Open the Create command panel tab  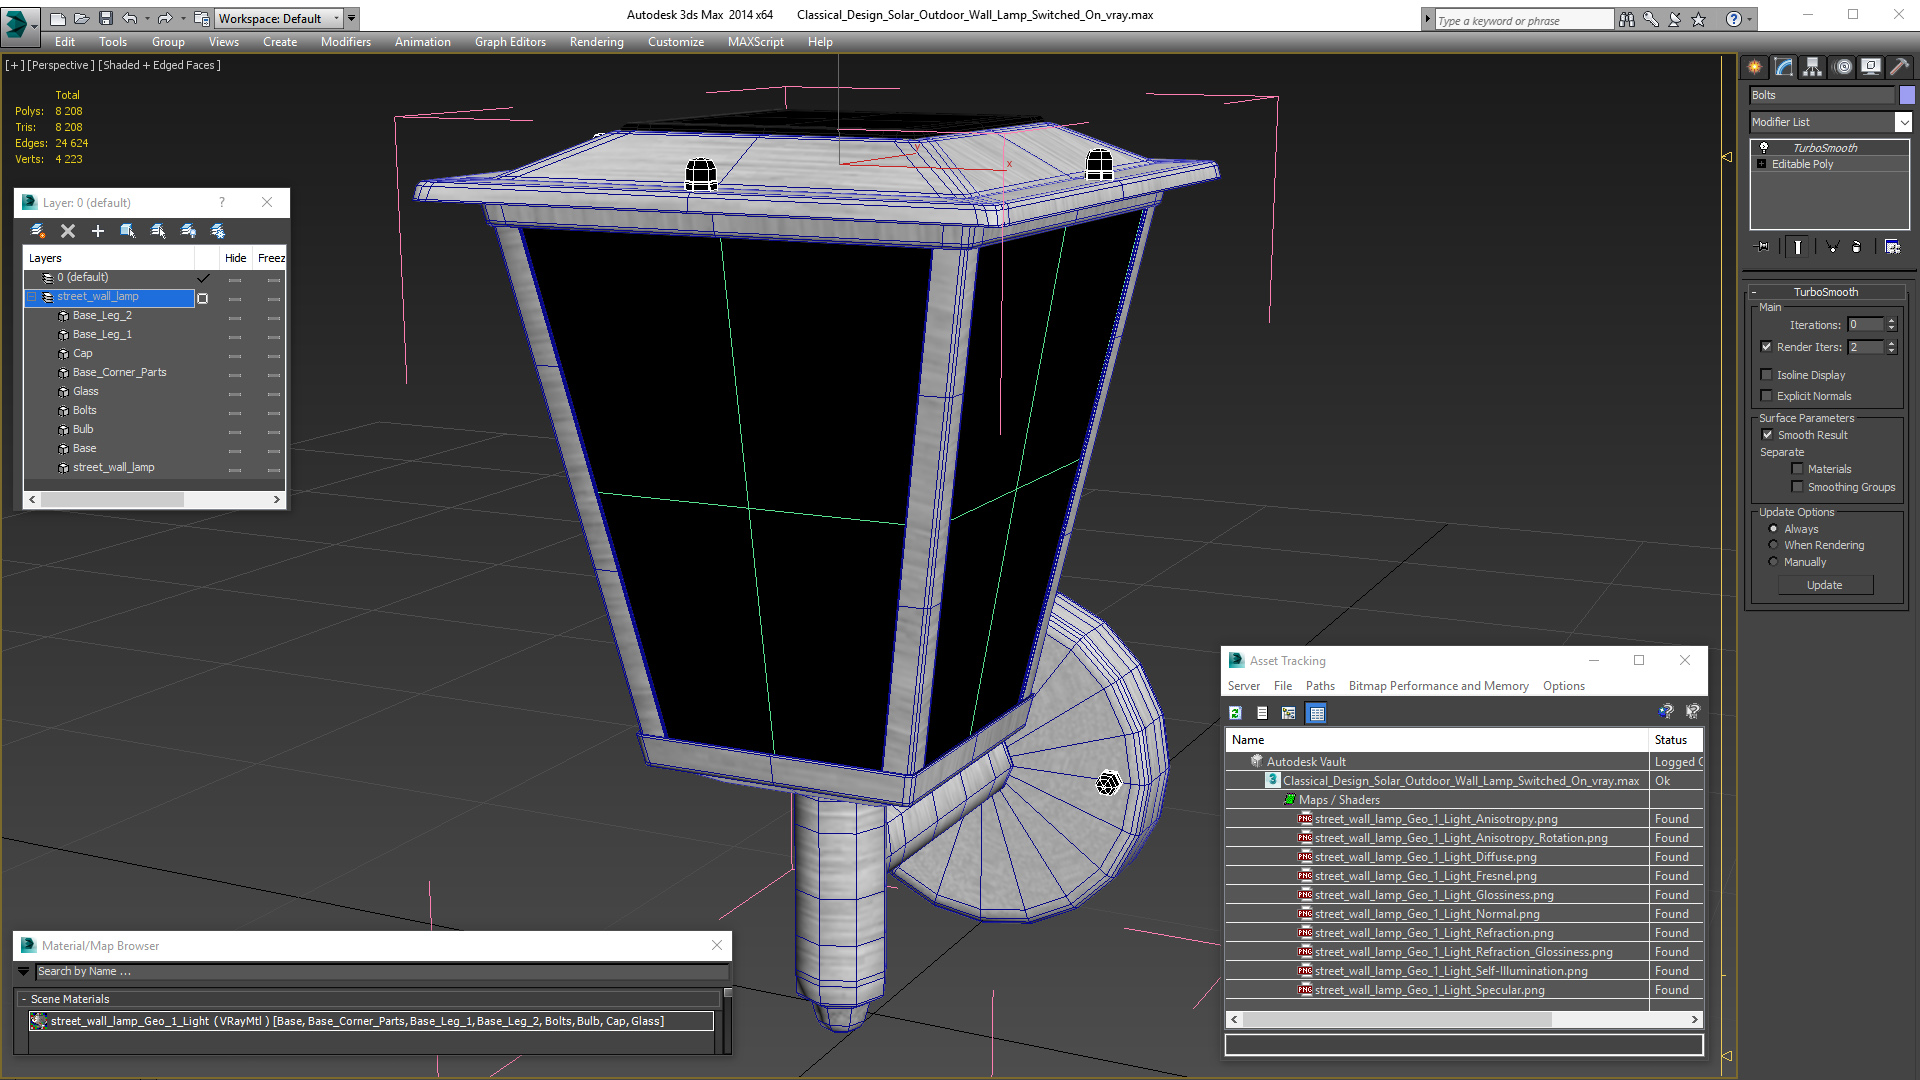click(x=1755, y=67)
